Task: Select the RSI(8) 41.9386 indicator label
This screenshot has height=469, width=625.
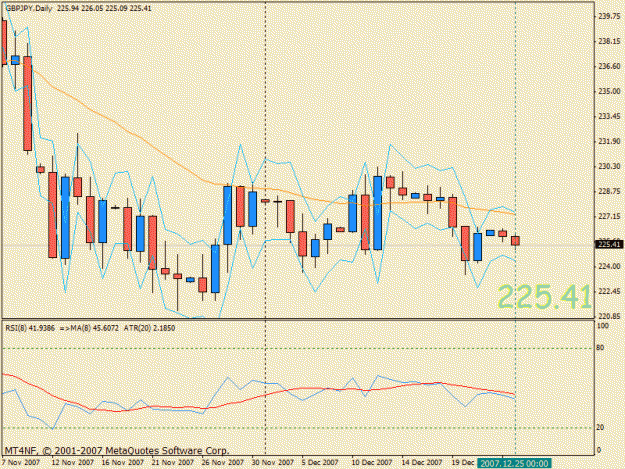Action: [x=30, y=328]
